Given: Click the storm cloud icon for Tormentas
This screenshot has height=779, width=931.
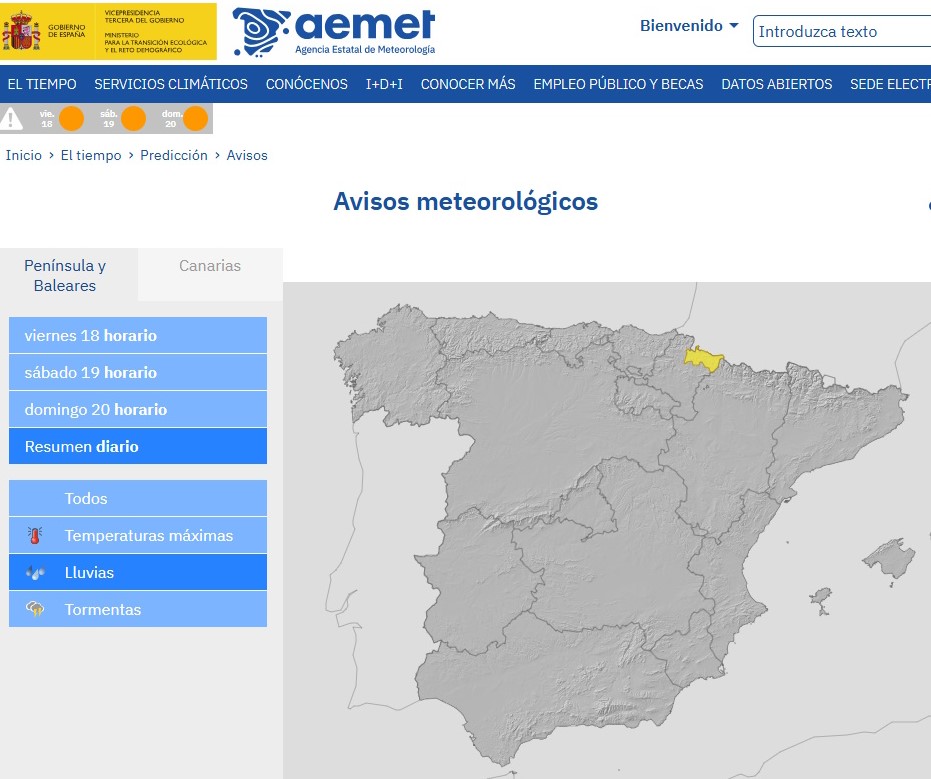Looking at the screenshot, I should [x=35, y=609].
